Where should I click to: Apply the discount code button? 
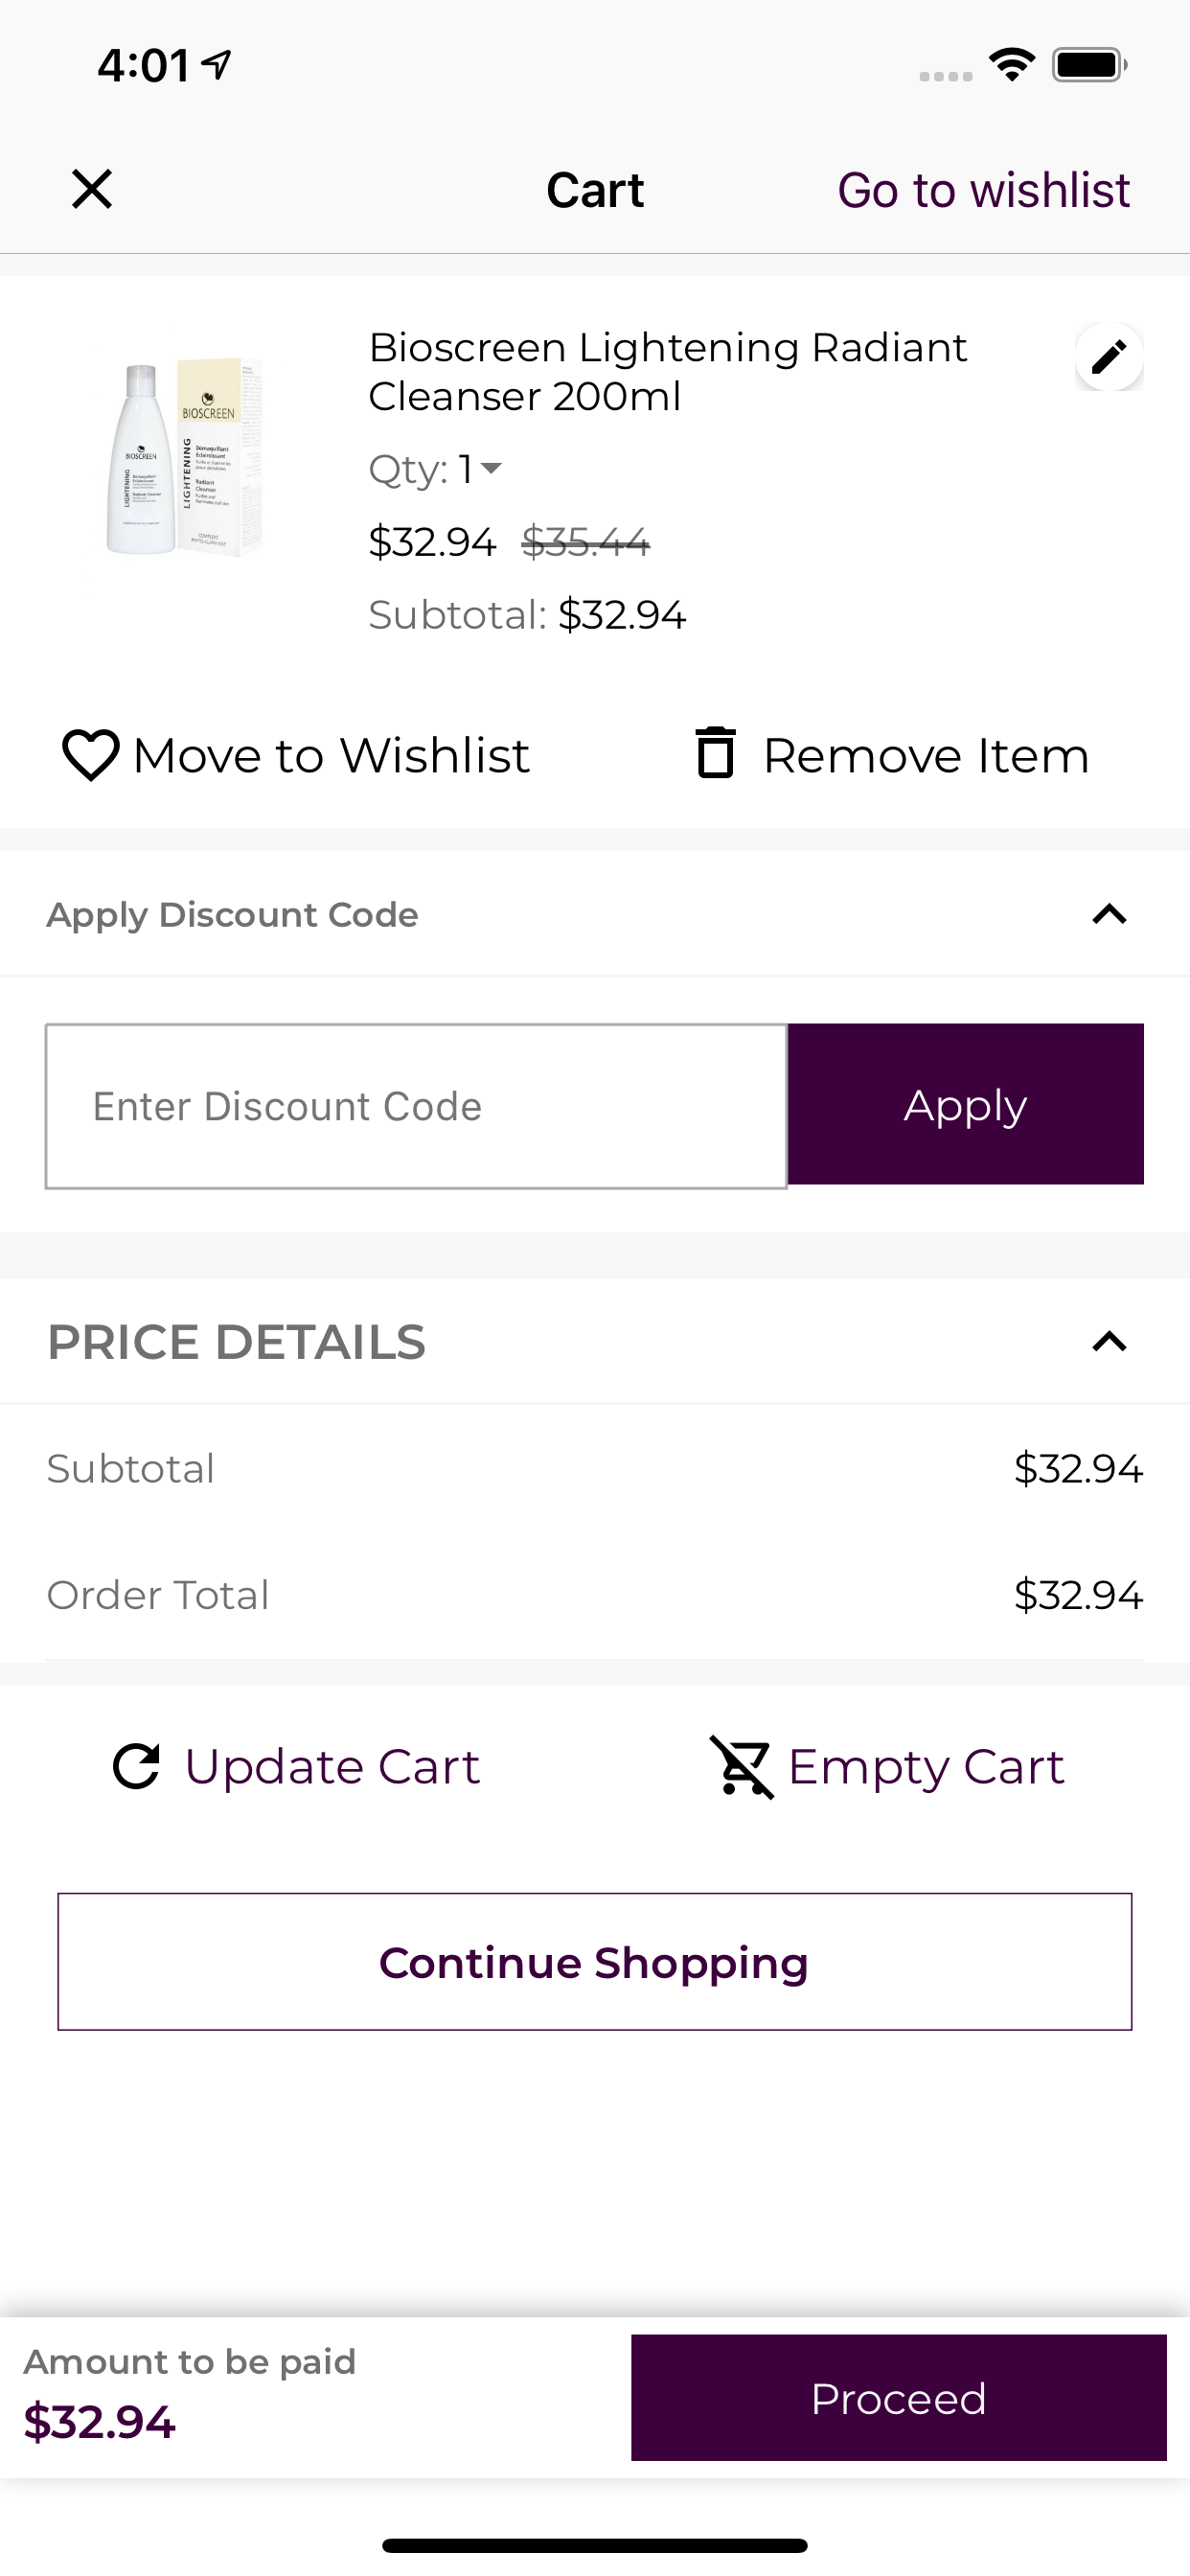coord(966,1104)
